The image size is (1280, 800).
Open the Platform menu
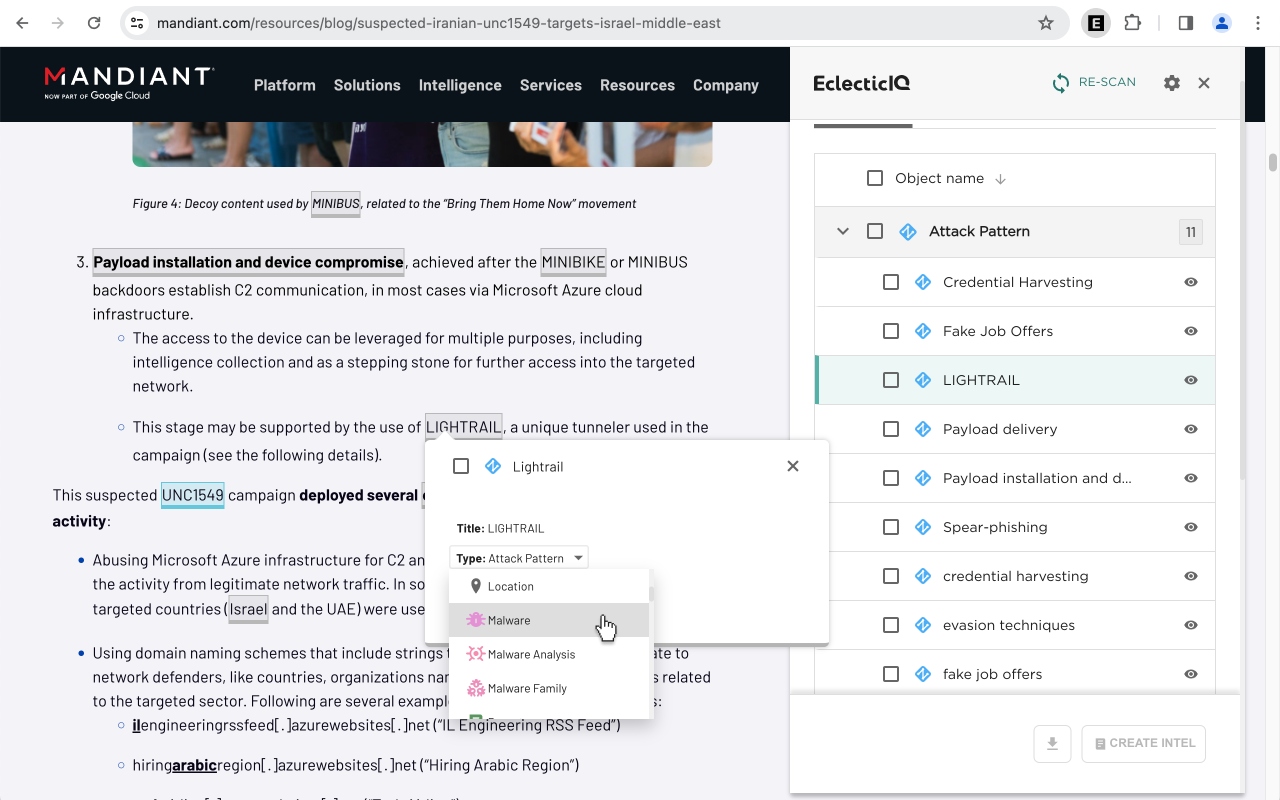pyautogui.click(x=285, y=85)
